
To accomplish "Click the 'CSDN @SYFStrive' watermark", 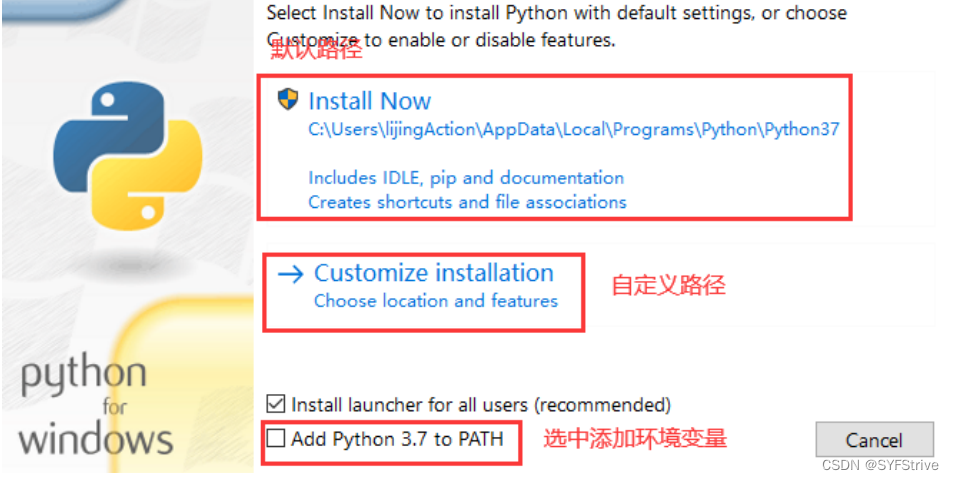I will point(880,465).
